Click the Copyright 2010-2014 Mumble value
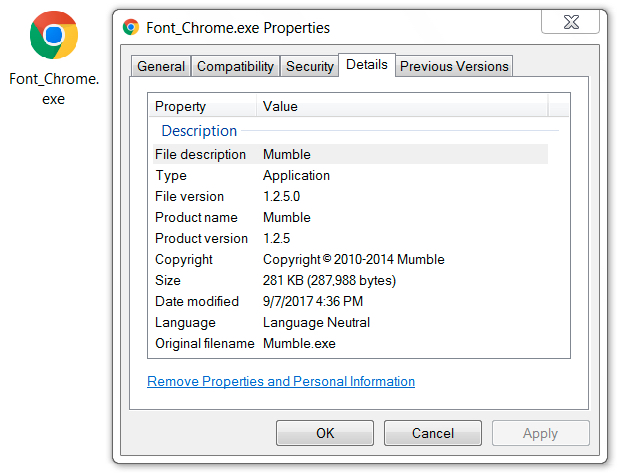The height and width of the screenshot is (475, 618). point(354,259)
